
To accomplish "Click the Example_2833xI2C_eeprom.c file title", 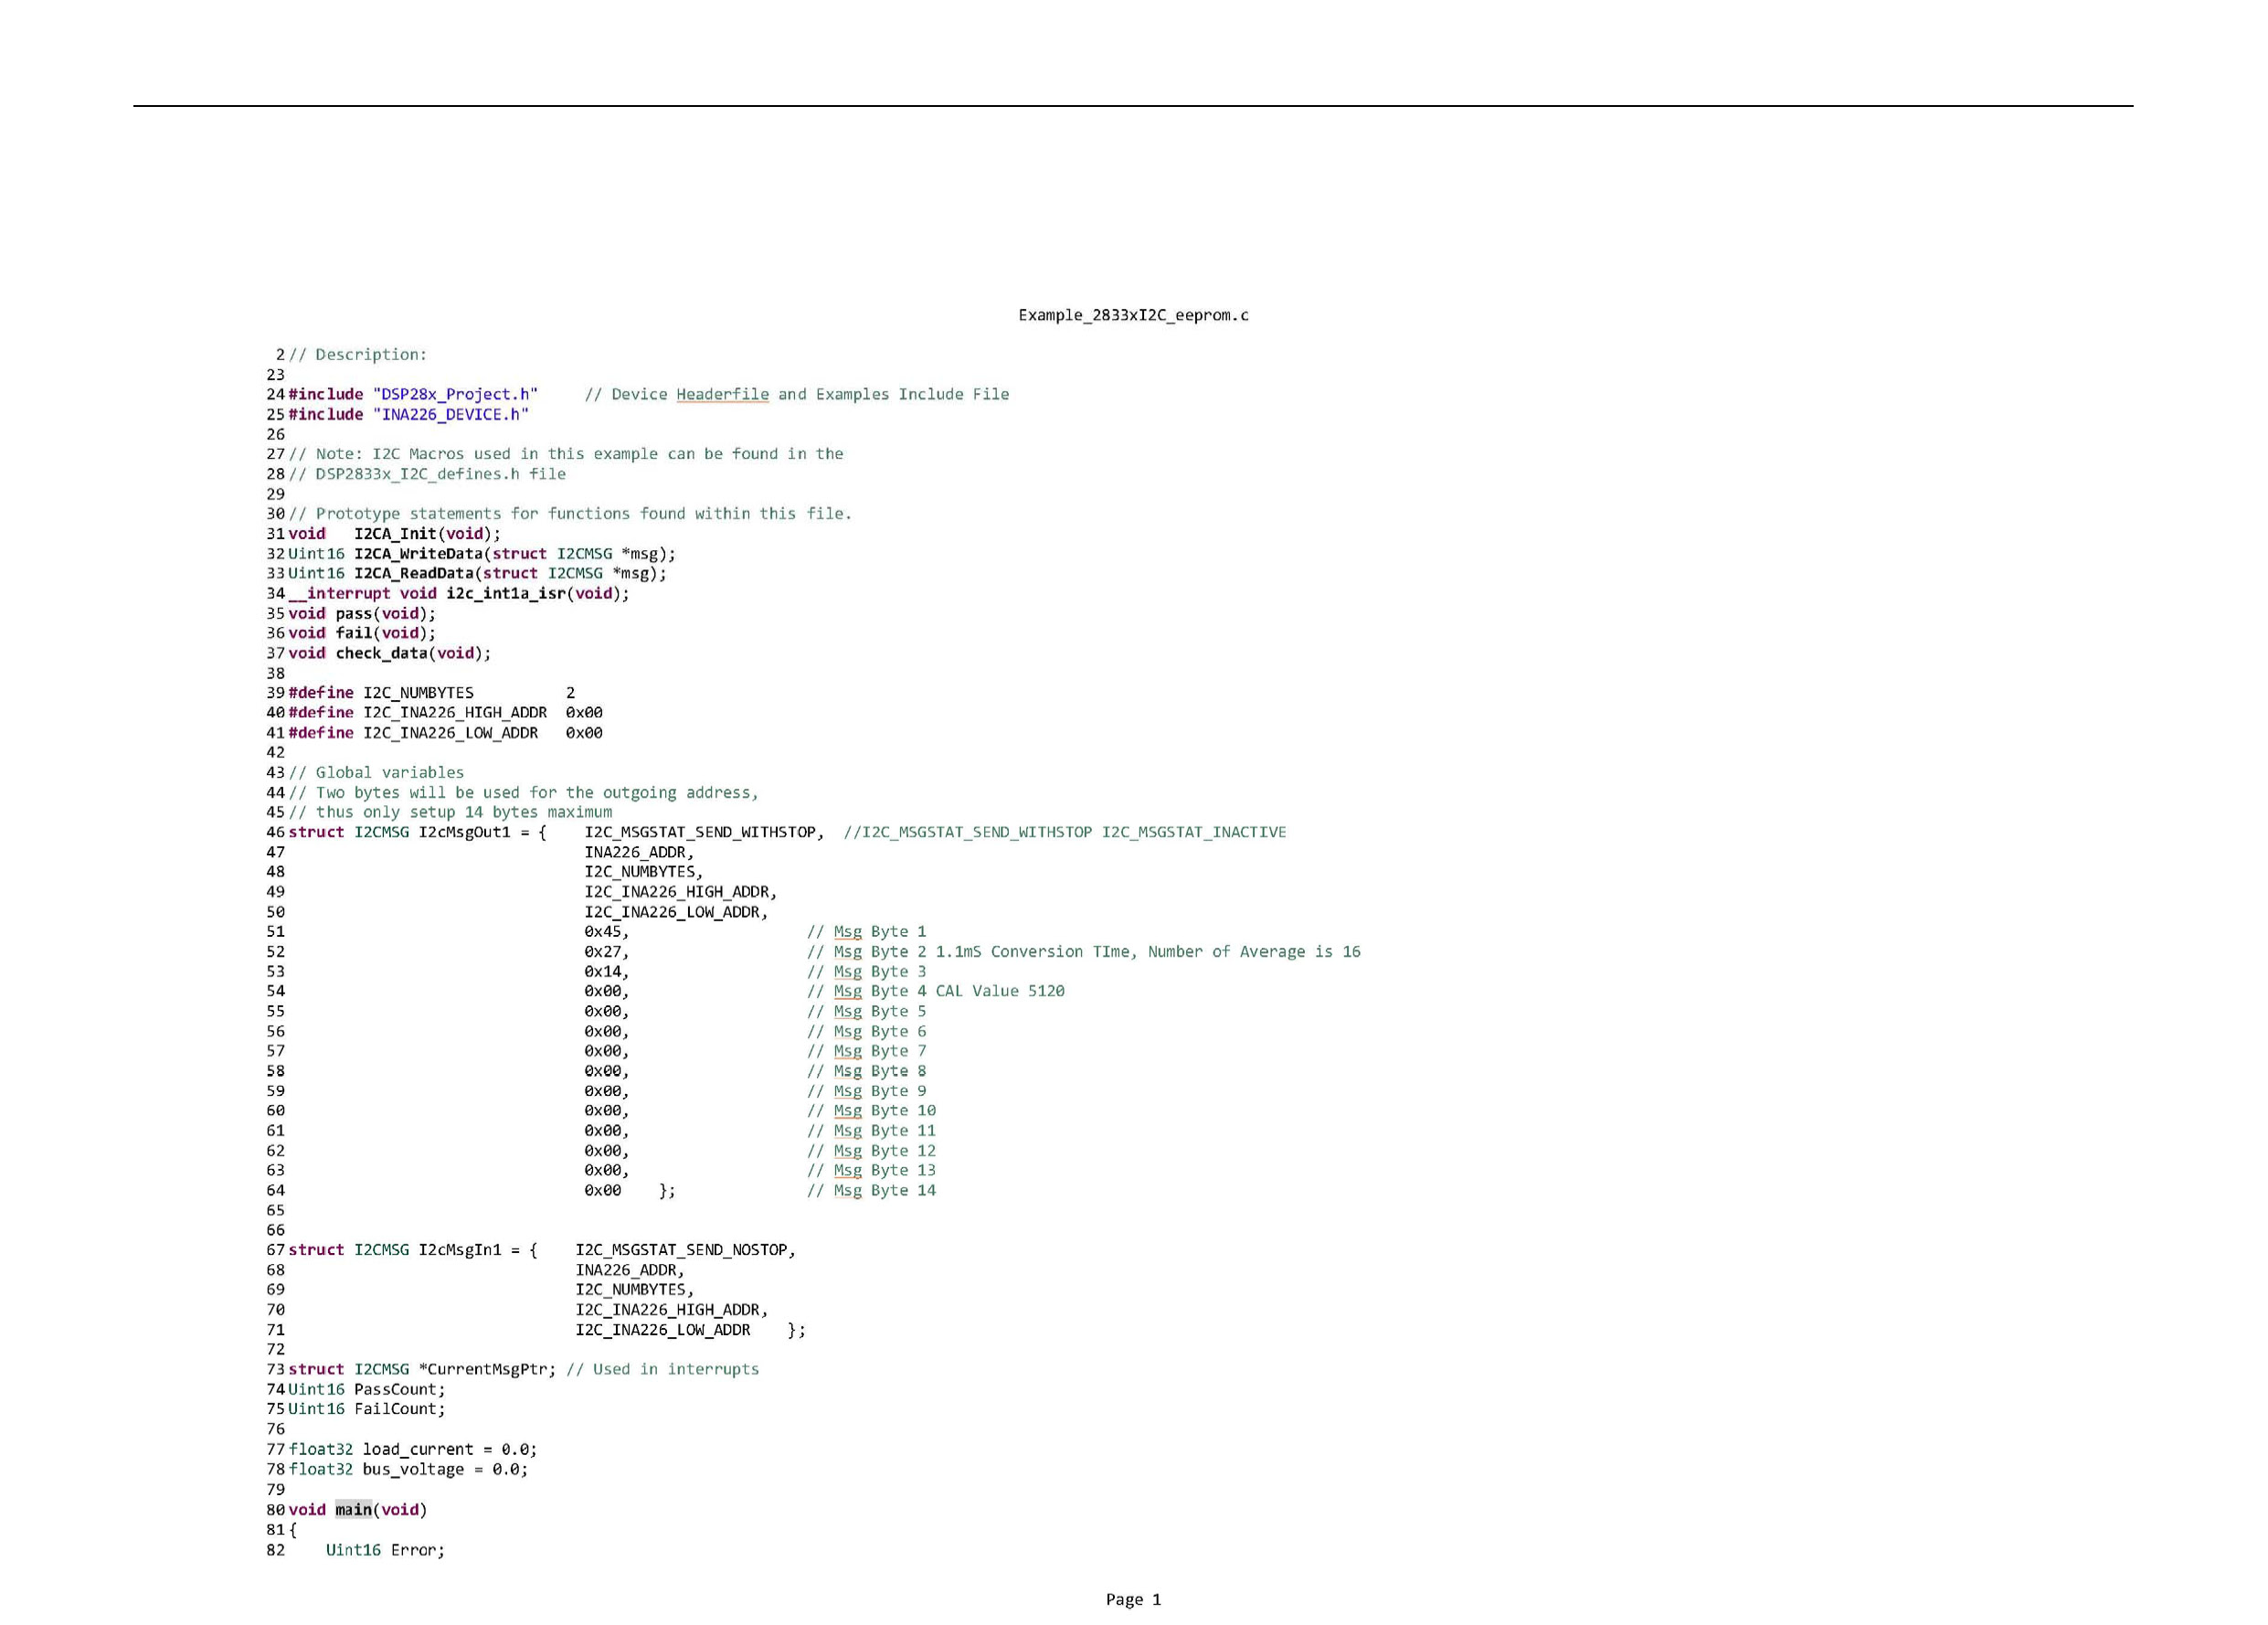I will click(x=1133, y=315).
